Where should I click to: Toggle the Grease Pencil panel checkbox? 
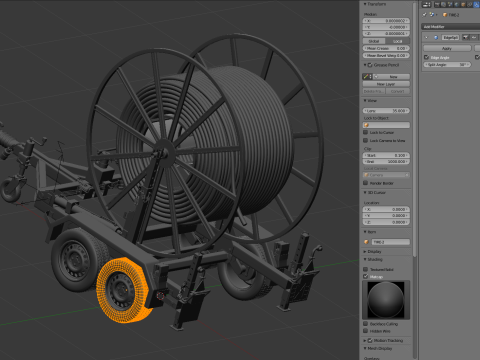pyautogui.click(x=370, y=65)
